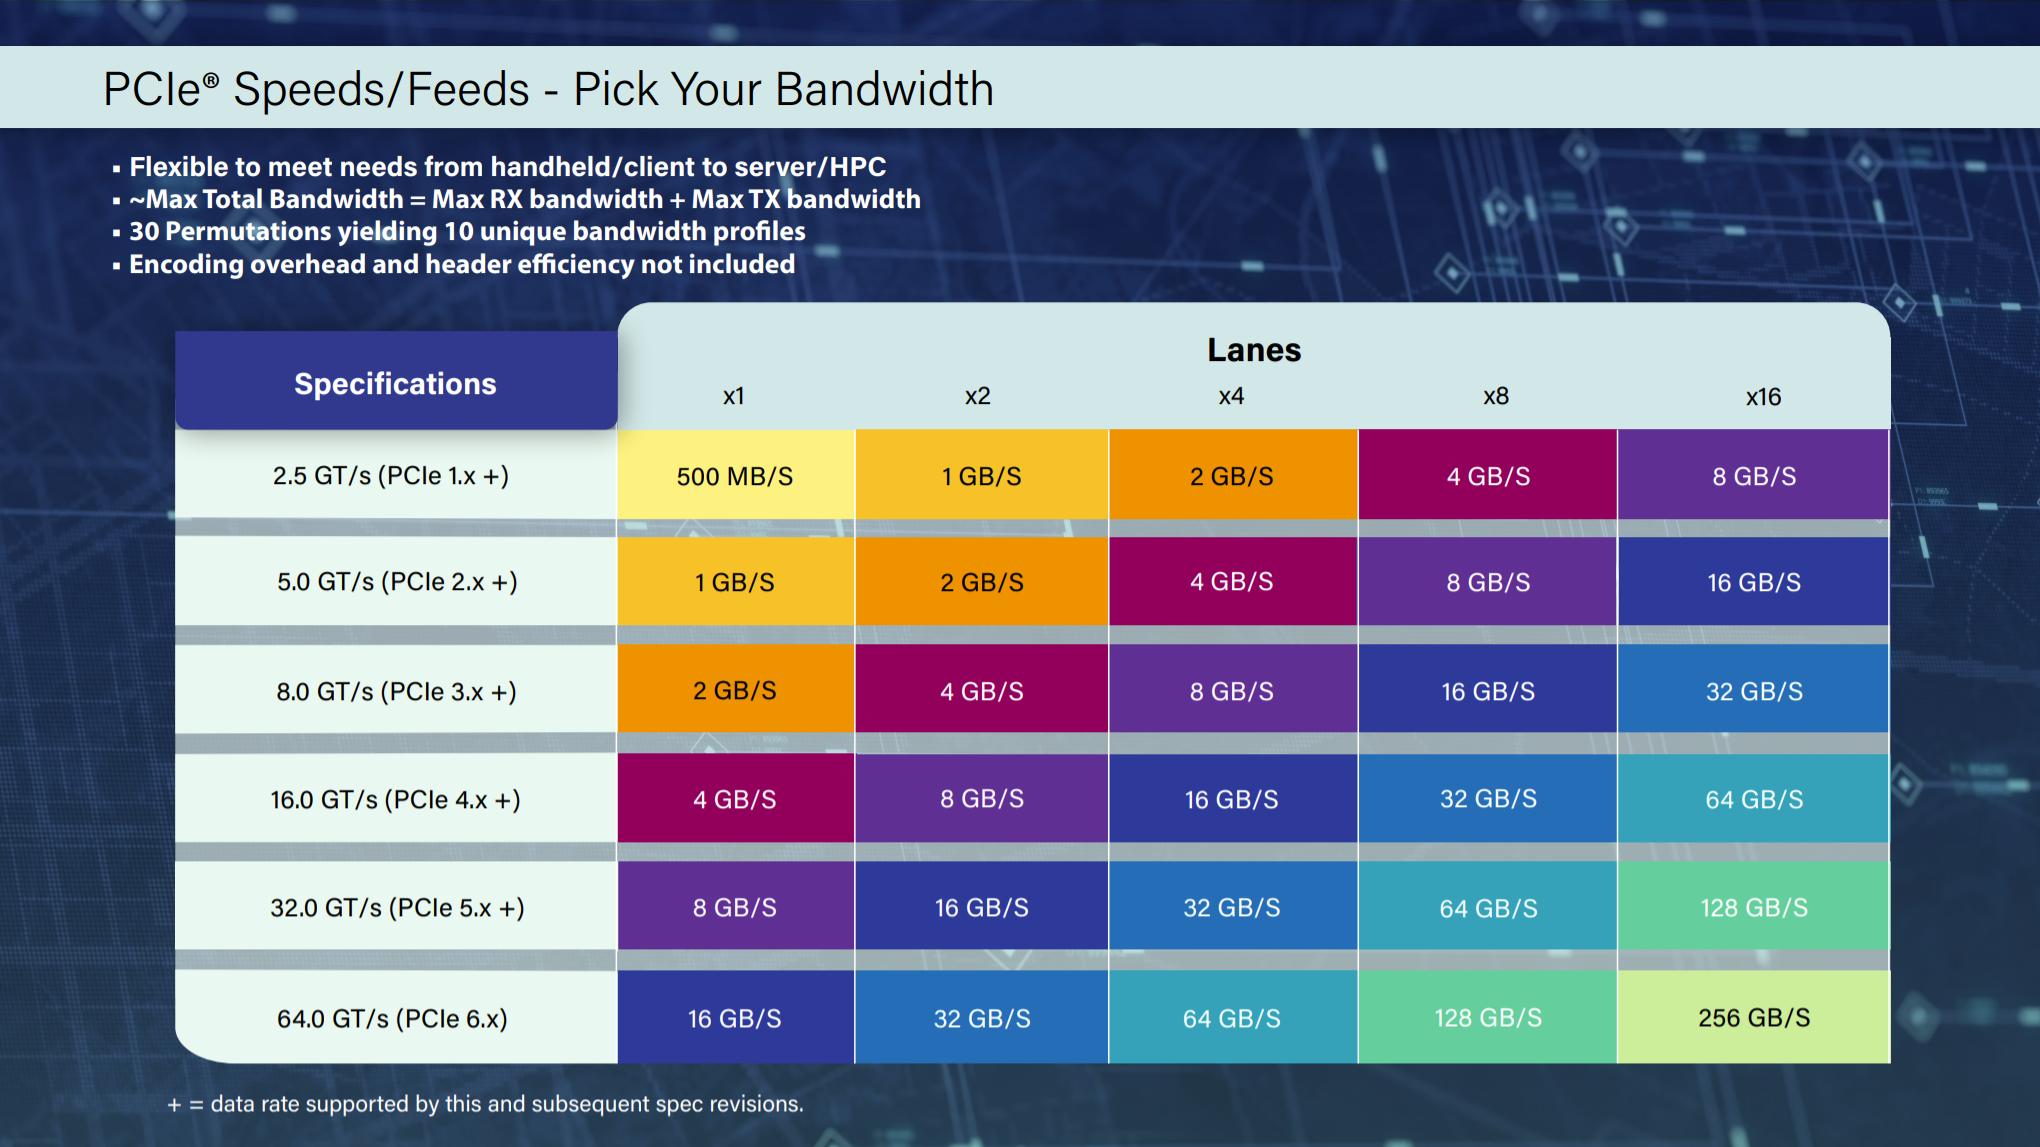Screen dimensions: 2040x1147
Task: Select the 30 Permutations bullet text
Action: (x=467, y=231)
